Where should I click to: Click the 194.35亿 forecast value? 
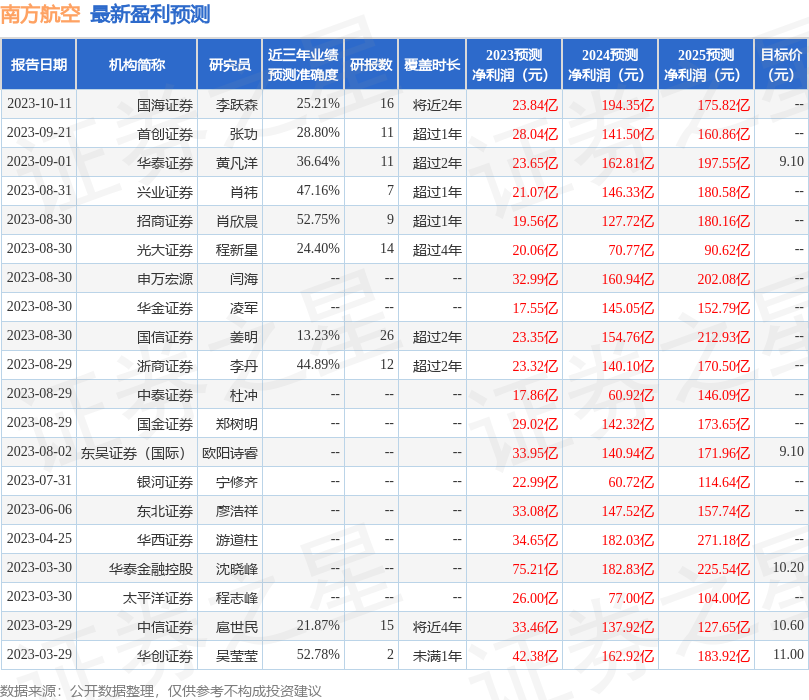[628, 105]
